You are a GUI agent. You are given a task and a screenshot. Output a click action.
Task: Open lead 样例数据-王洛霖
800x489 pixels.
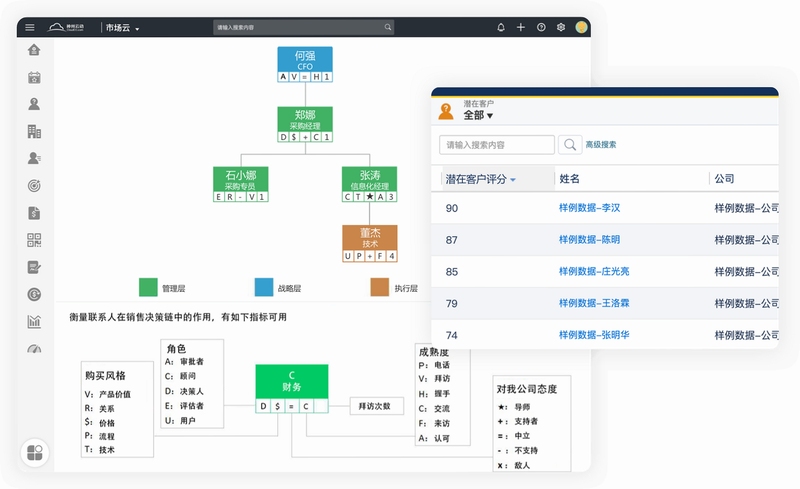[x=594, y=303]
